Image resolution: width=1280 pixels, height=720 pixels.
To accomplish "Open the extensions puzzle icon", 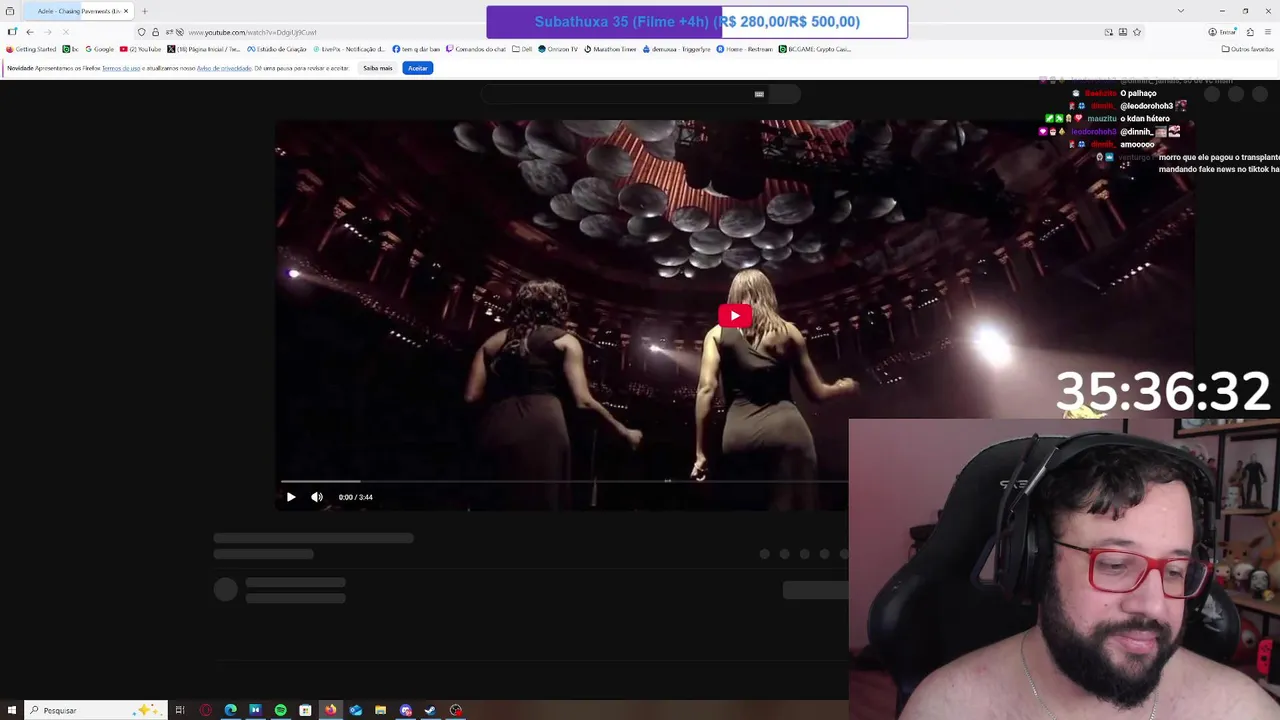I will pyautogui.click(x=1250, y=32).
